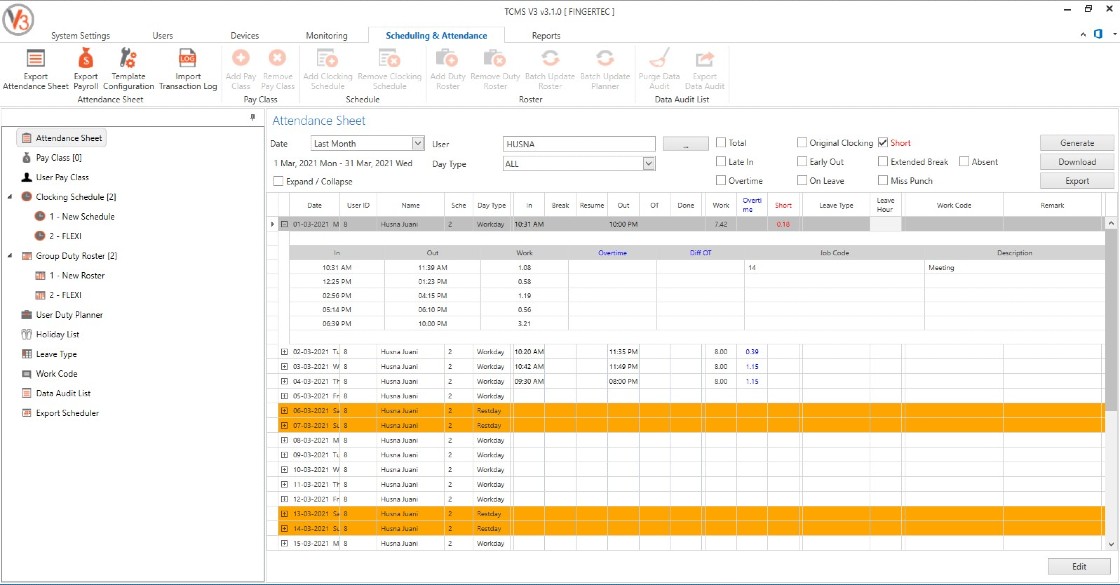1120x585 pixels.
Task: Collapse the Clocking Schedule tree node
Action: coord(10,197)
